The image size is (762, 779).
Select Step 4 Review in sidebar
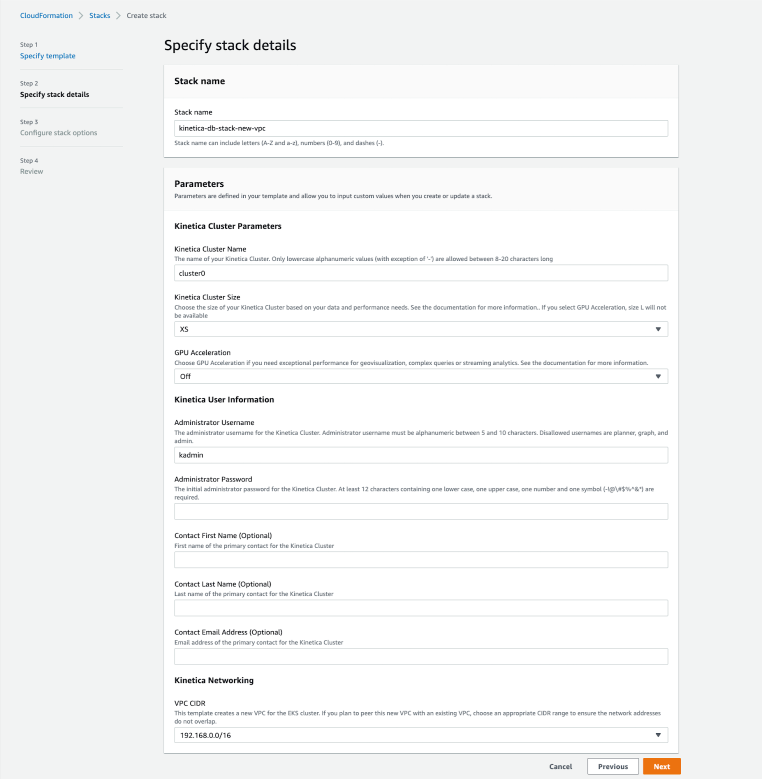click(31, 171)
